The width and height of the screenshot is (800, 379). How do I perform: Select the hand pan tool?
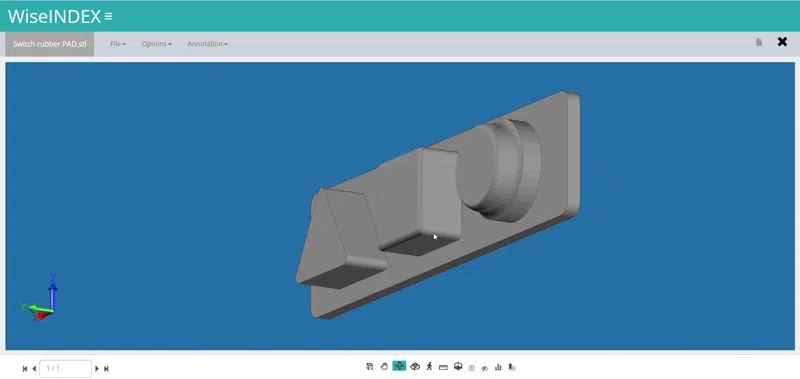click(384, 366)
